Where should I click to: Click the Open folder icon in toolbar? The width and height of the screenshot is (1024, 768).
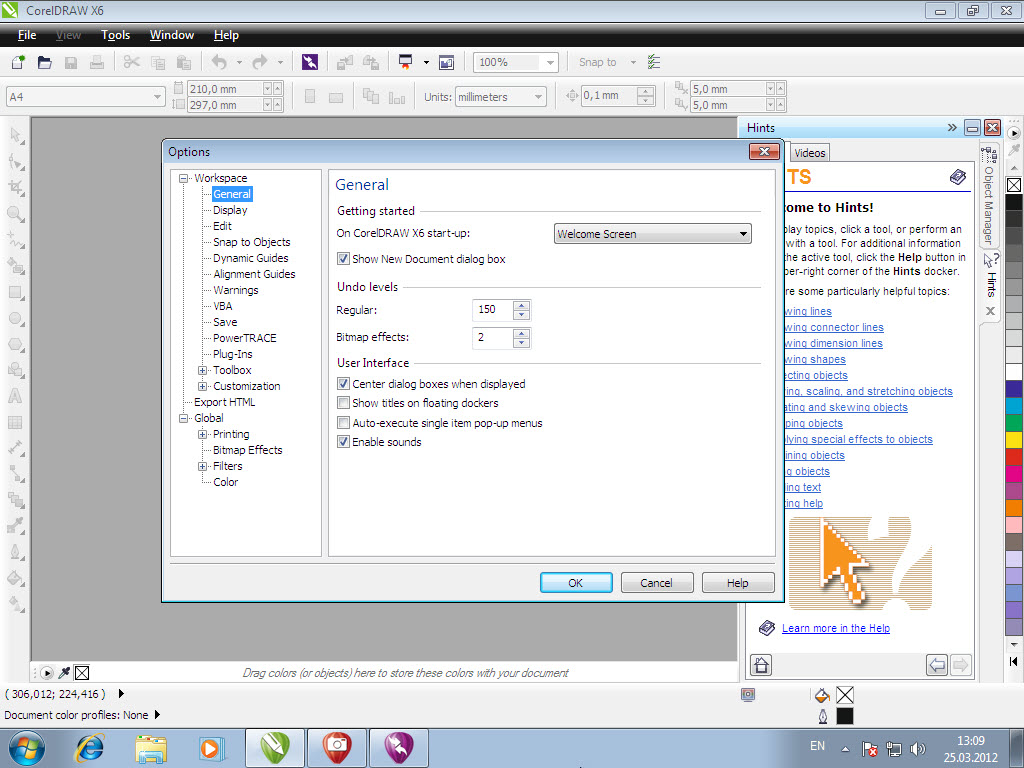44,62
